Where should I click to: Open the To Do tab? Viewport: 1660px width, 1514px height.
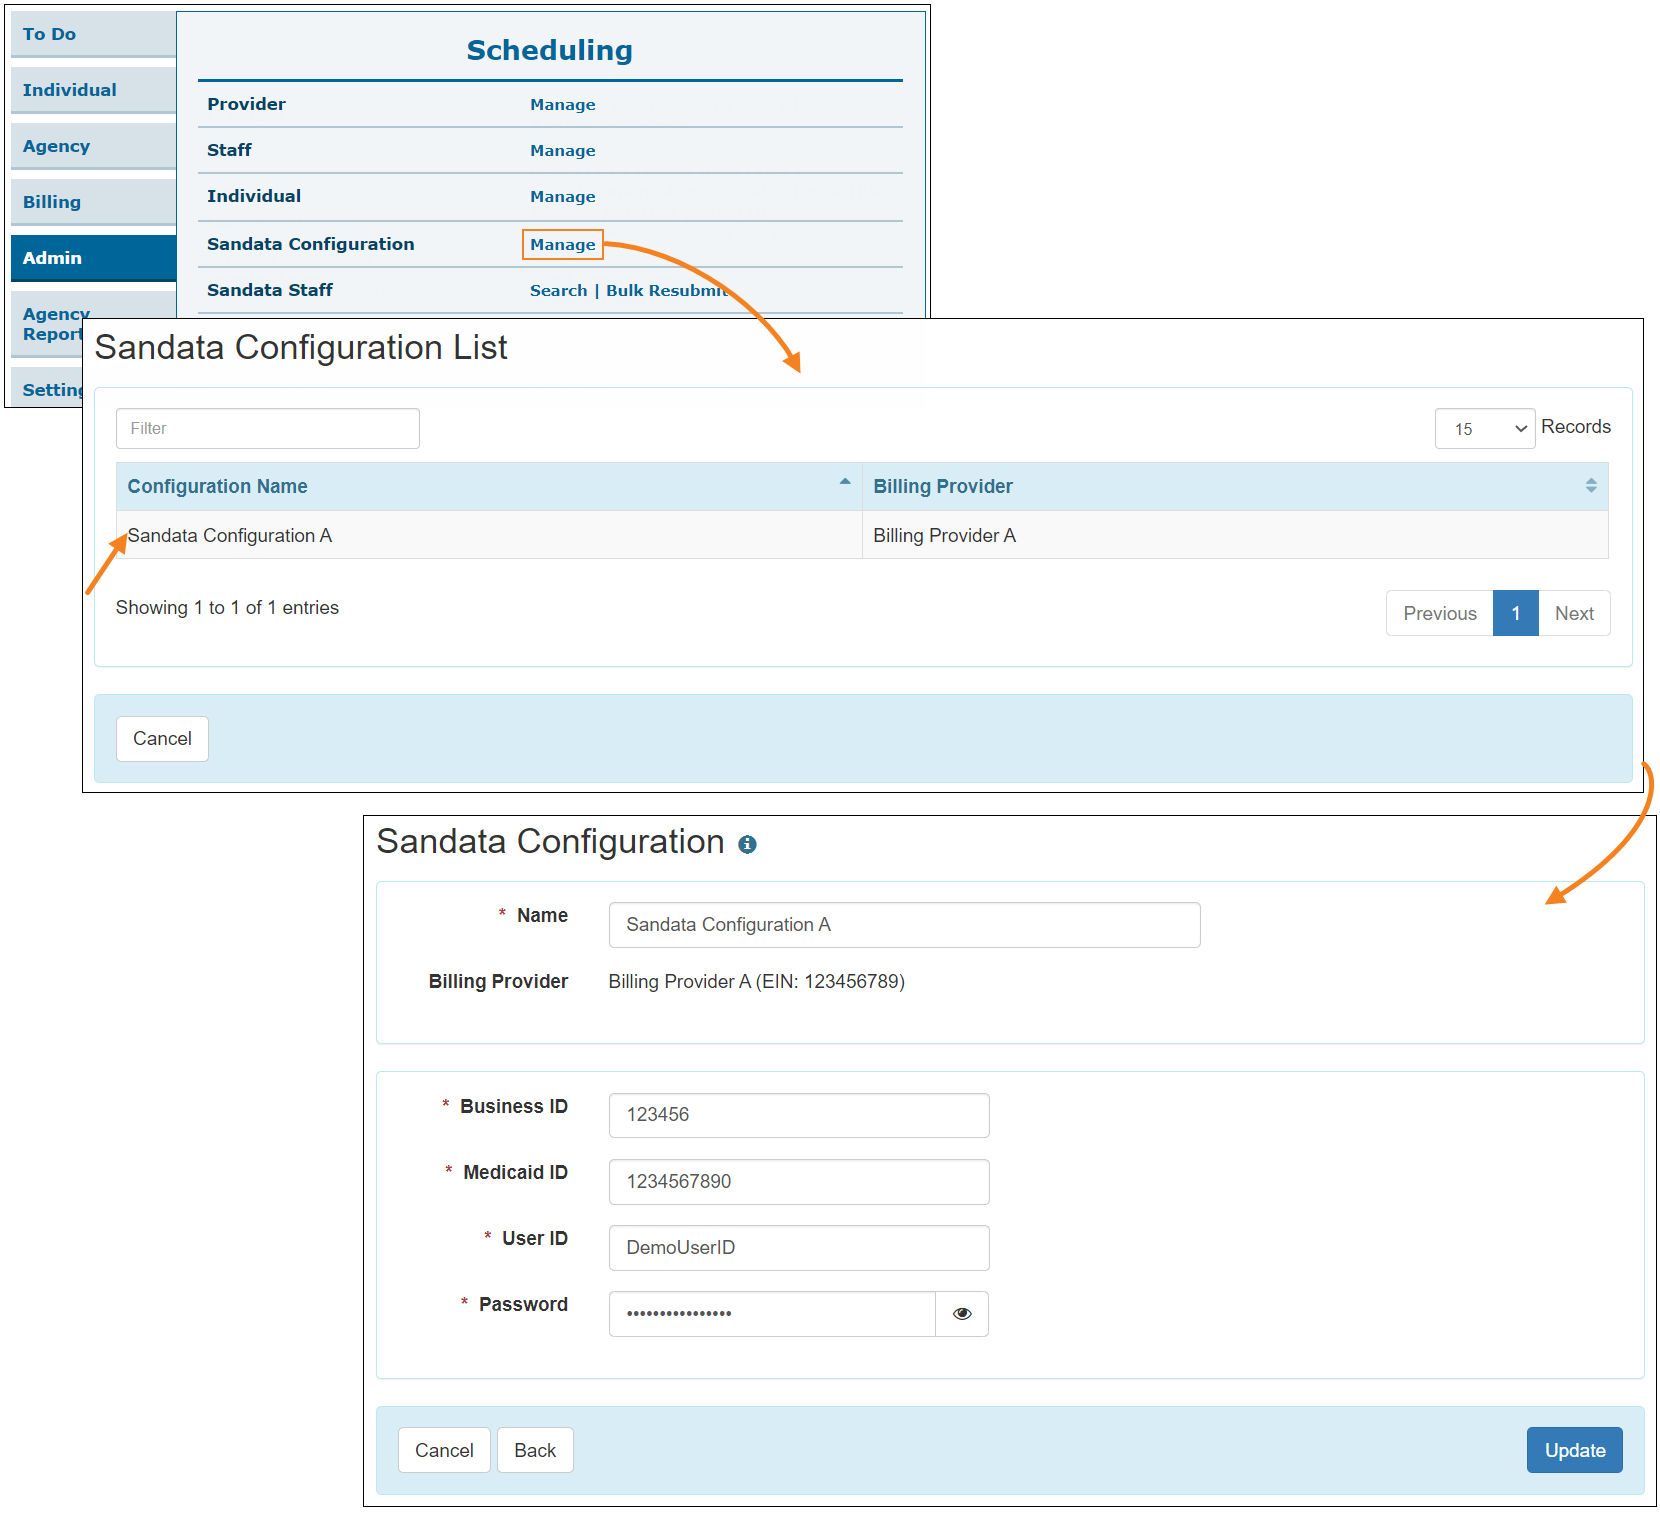tap(93, 34)
